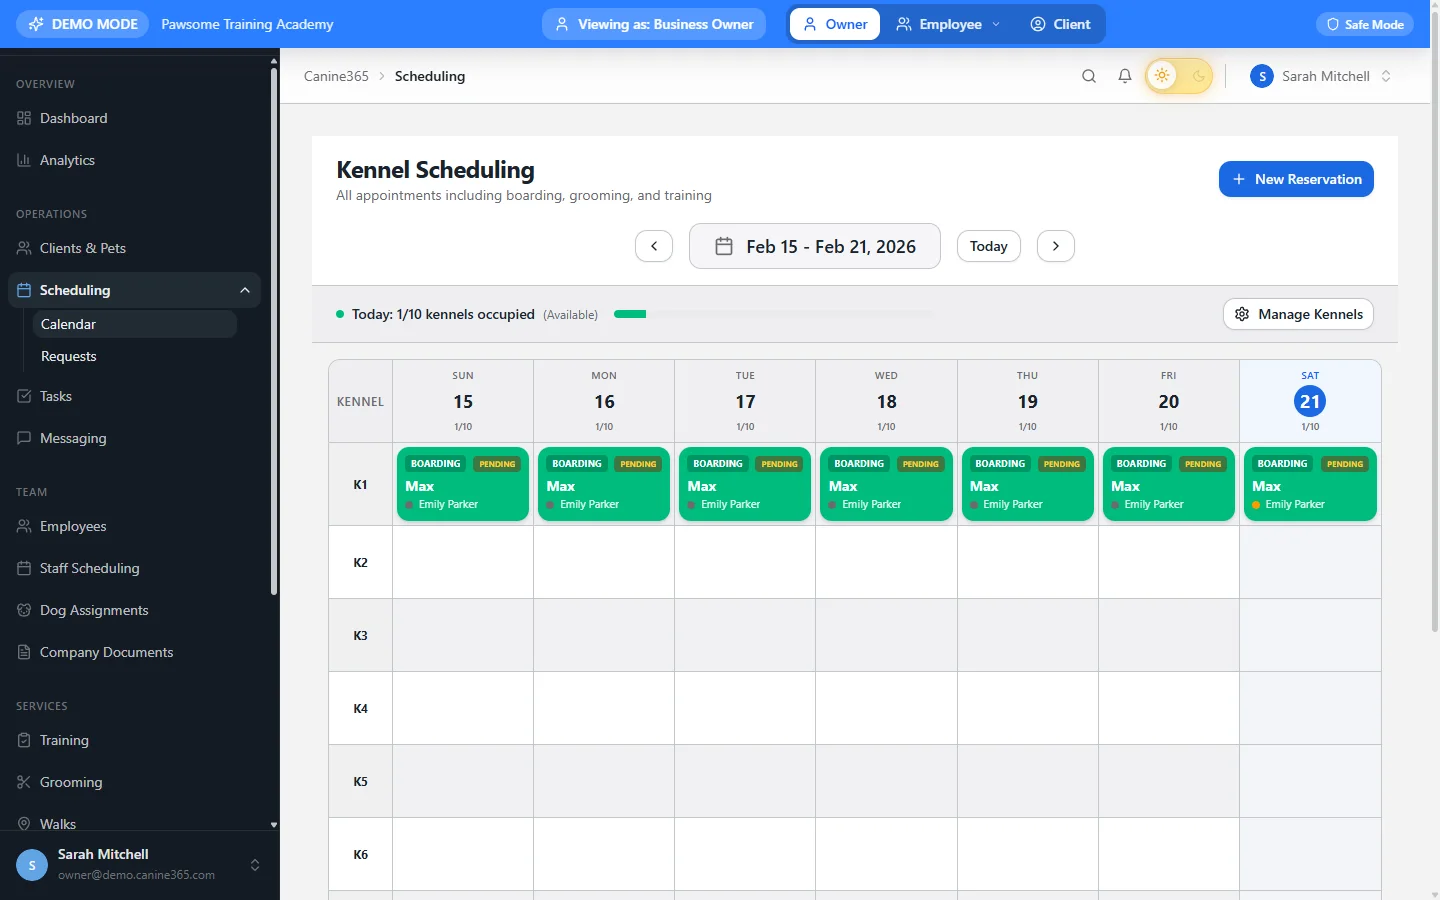Expand sidebar footer user menu chevrons

click(255, 865)
